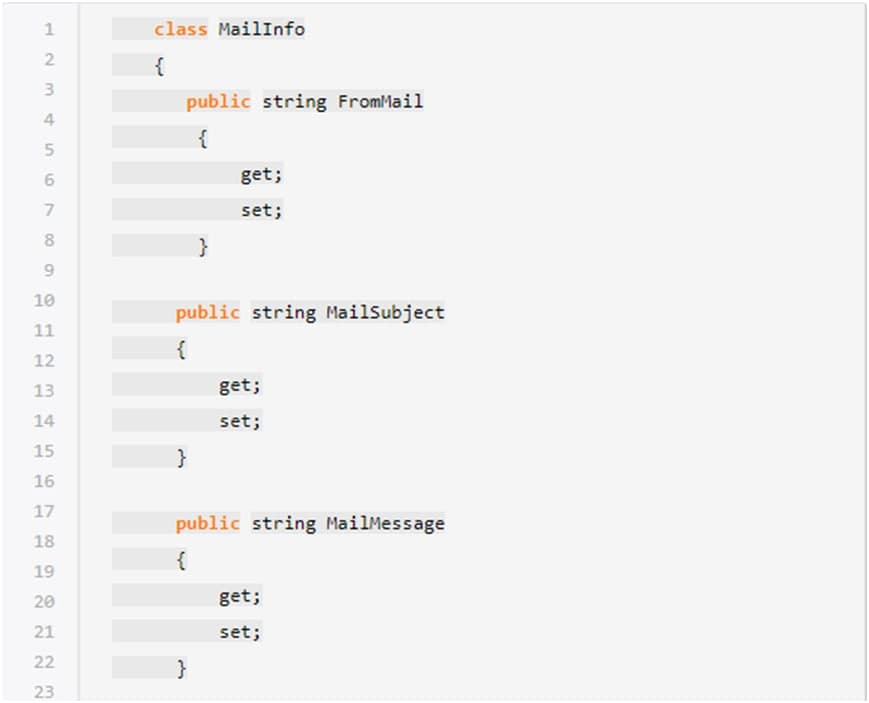Click the MailMessage property name
869x703 pixels.
tap(385, 523)
